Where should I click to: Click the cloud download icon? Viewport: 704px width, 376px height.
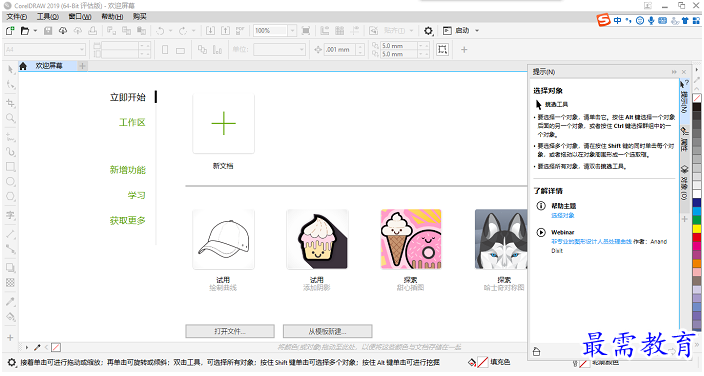(x=63, y=31)
